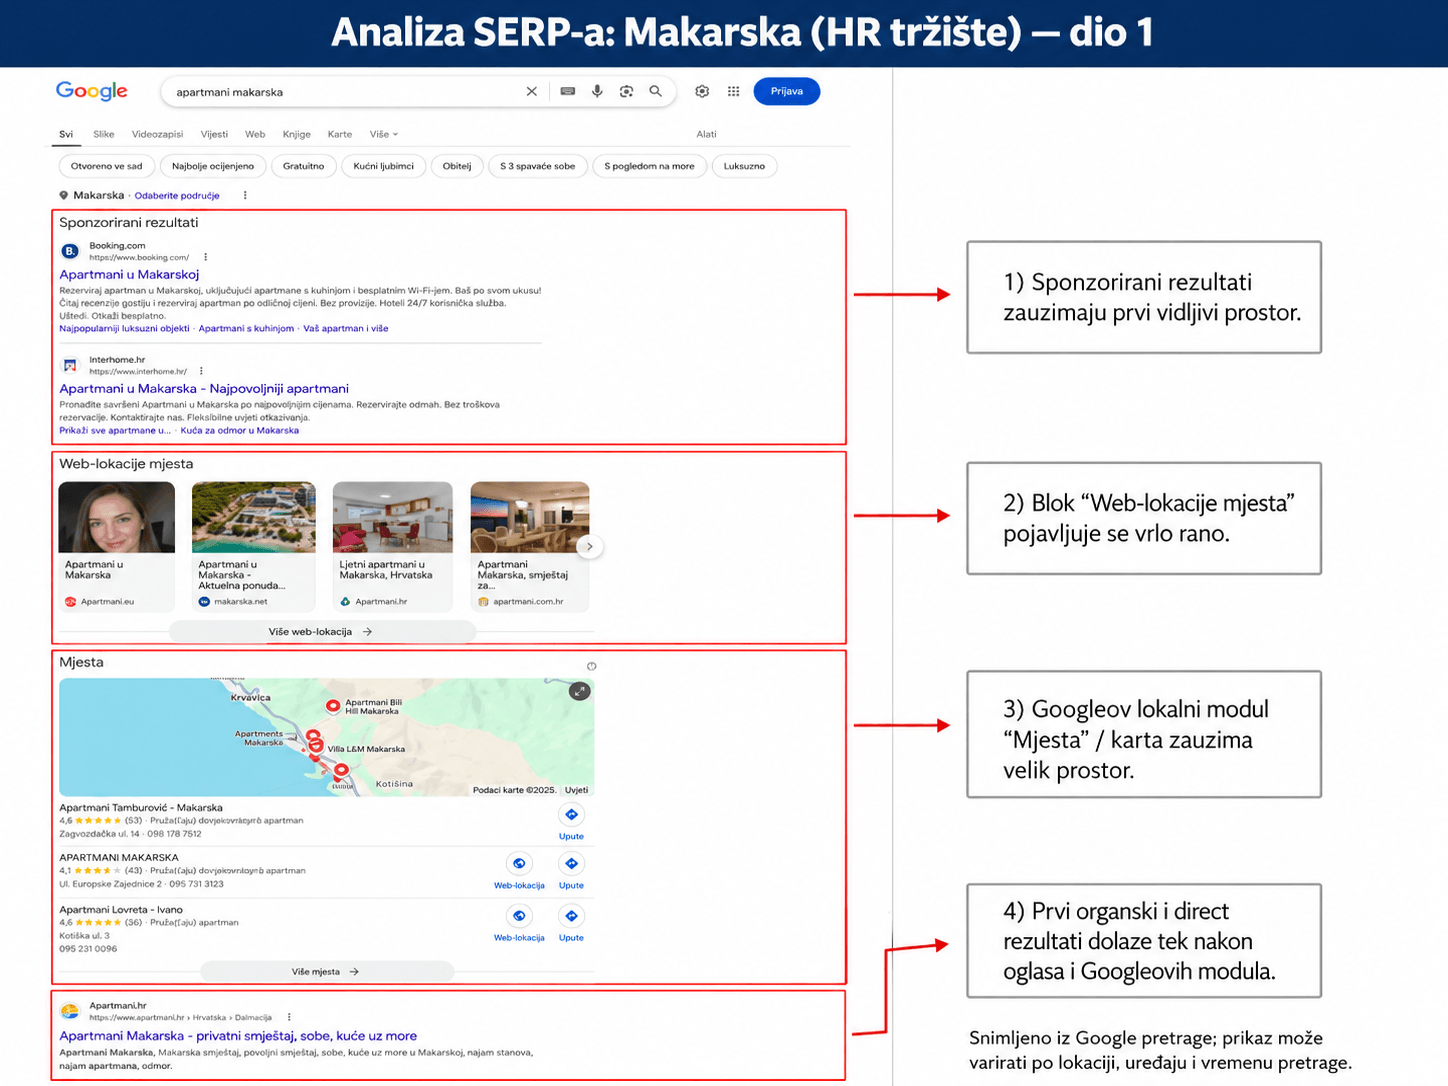Image resolution: width=1448 pixels, height=1086 pixels.
Task: Apply the 'Najbolje ocijenjeno' filter chip
Action: click(x=213, y=166)
